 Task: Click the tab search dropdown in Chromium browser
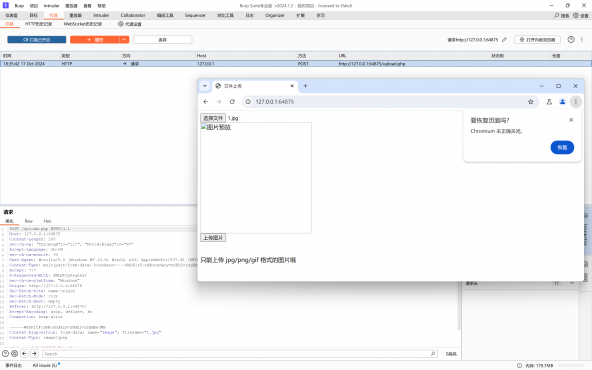click(205, 86)
